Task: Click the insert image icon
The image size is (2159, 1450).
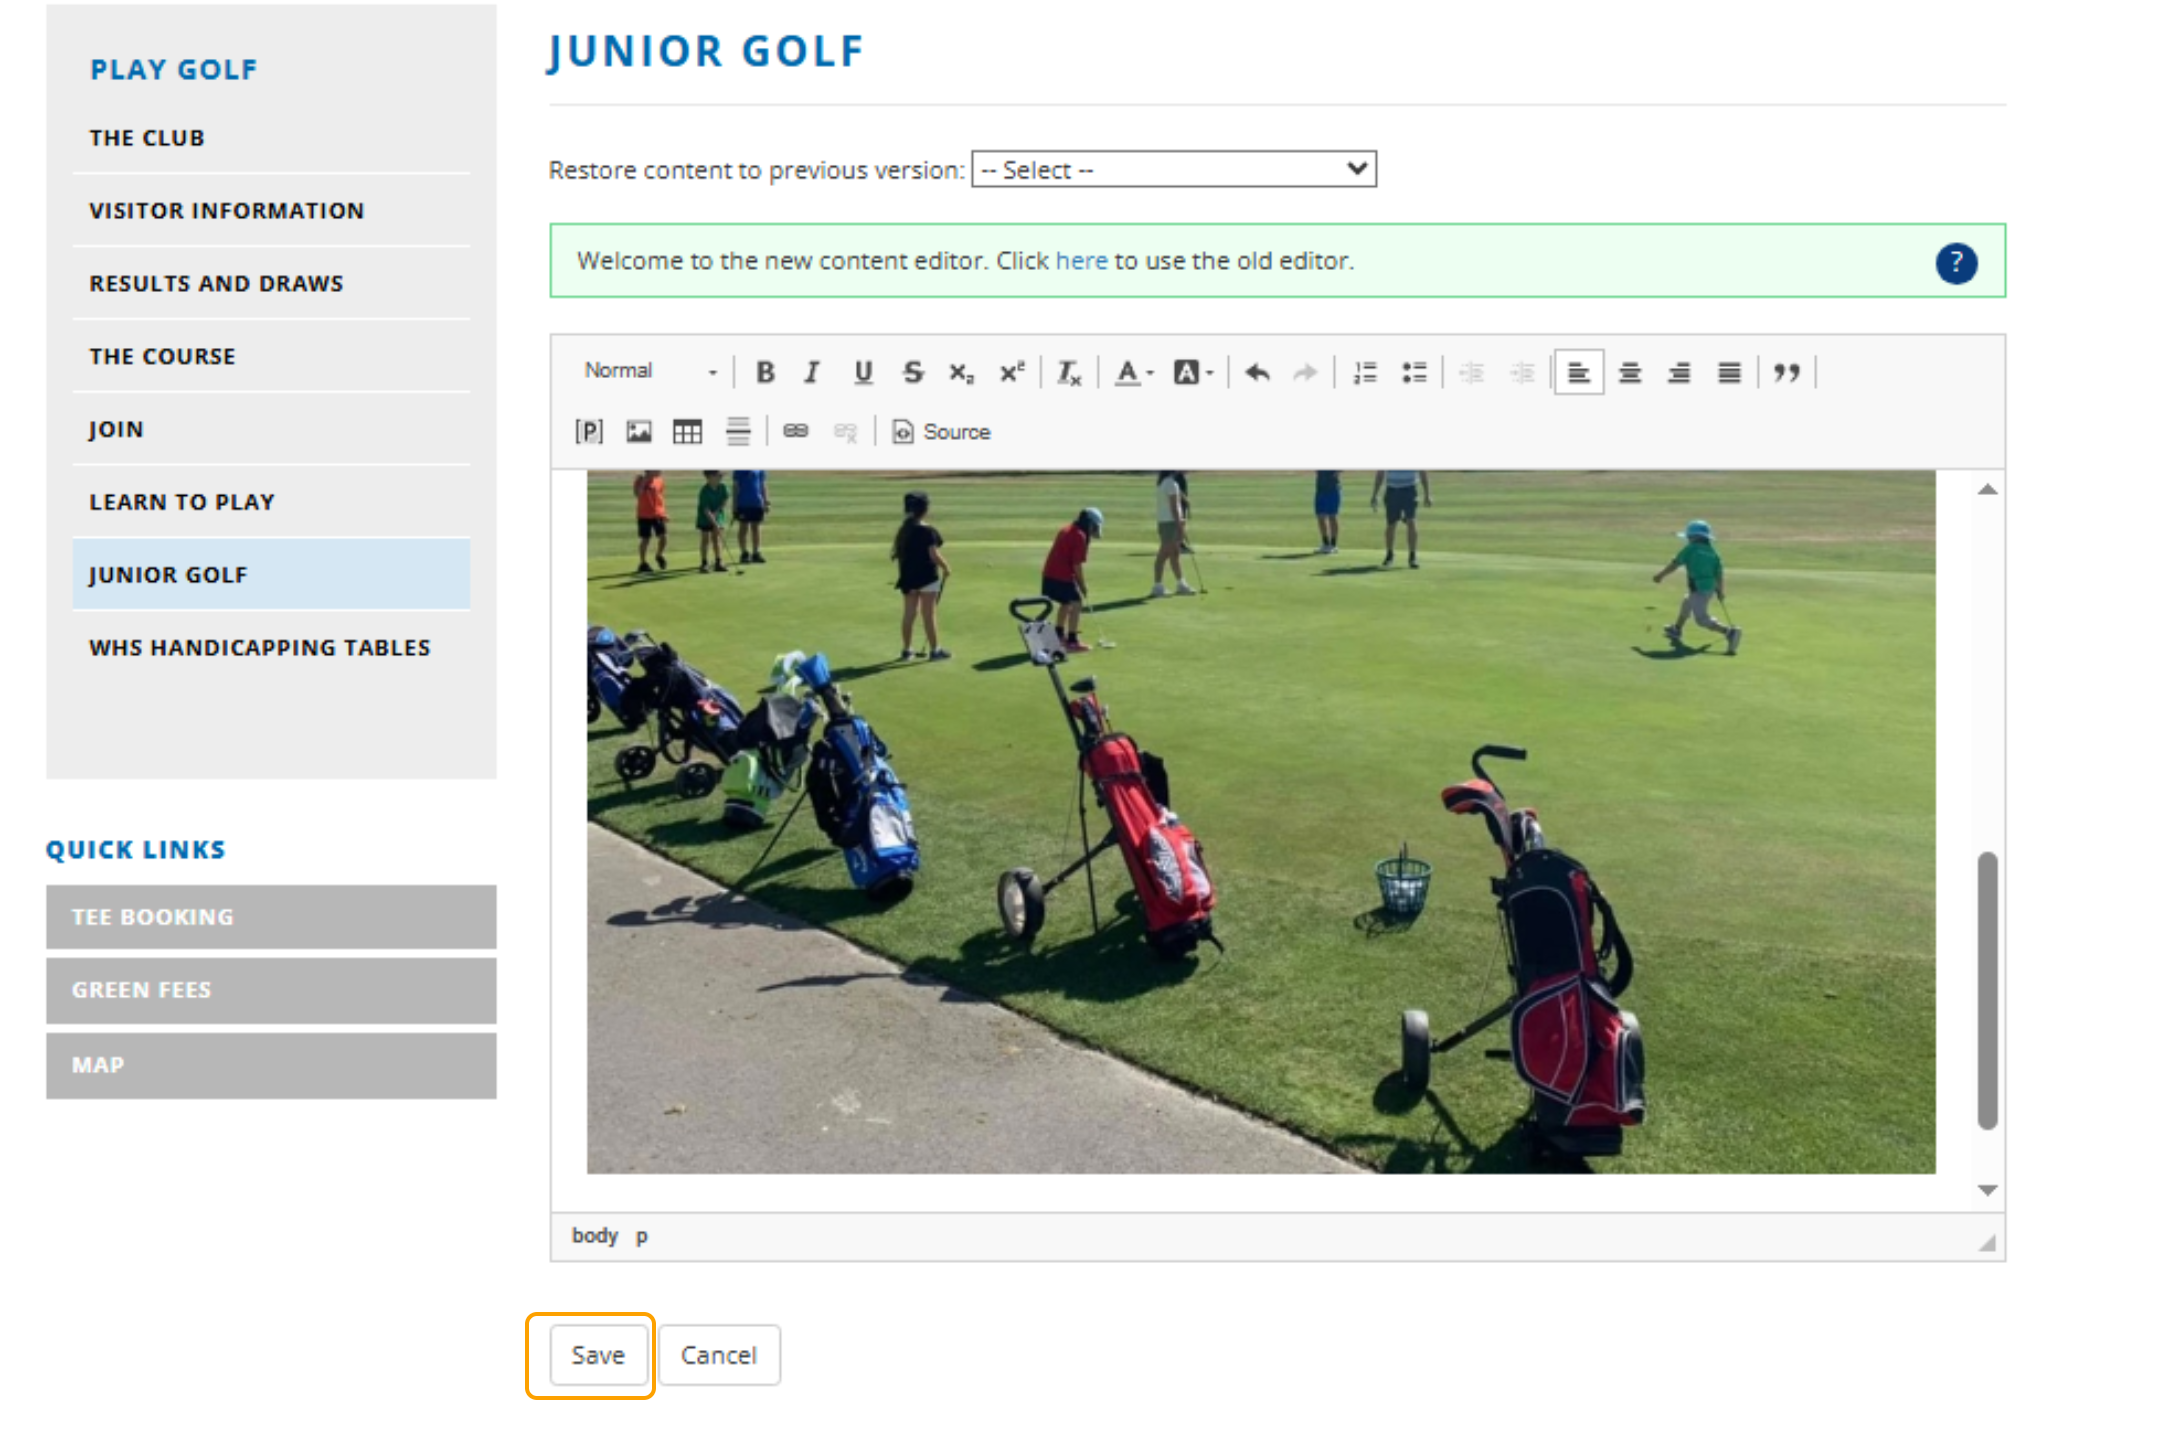Action: coord(638,431)
